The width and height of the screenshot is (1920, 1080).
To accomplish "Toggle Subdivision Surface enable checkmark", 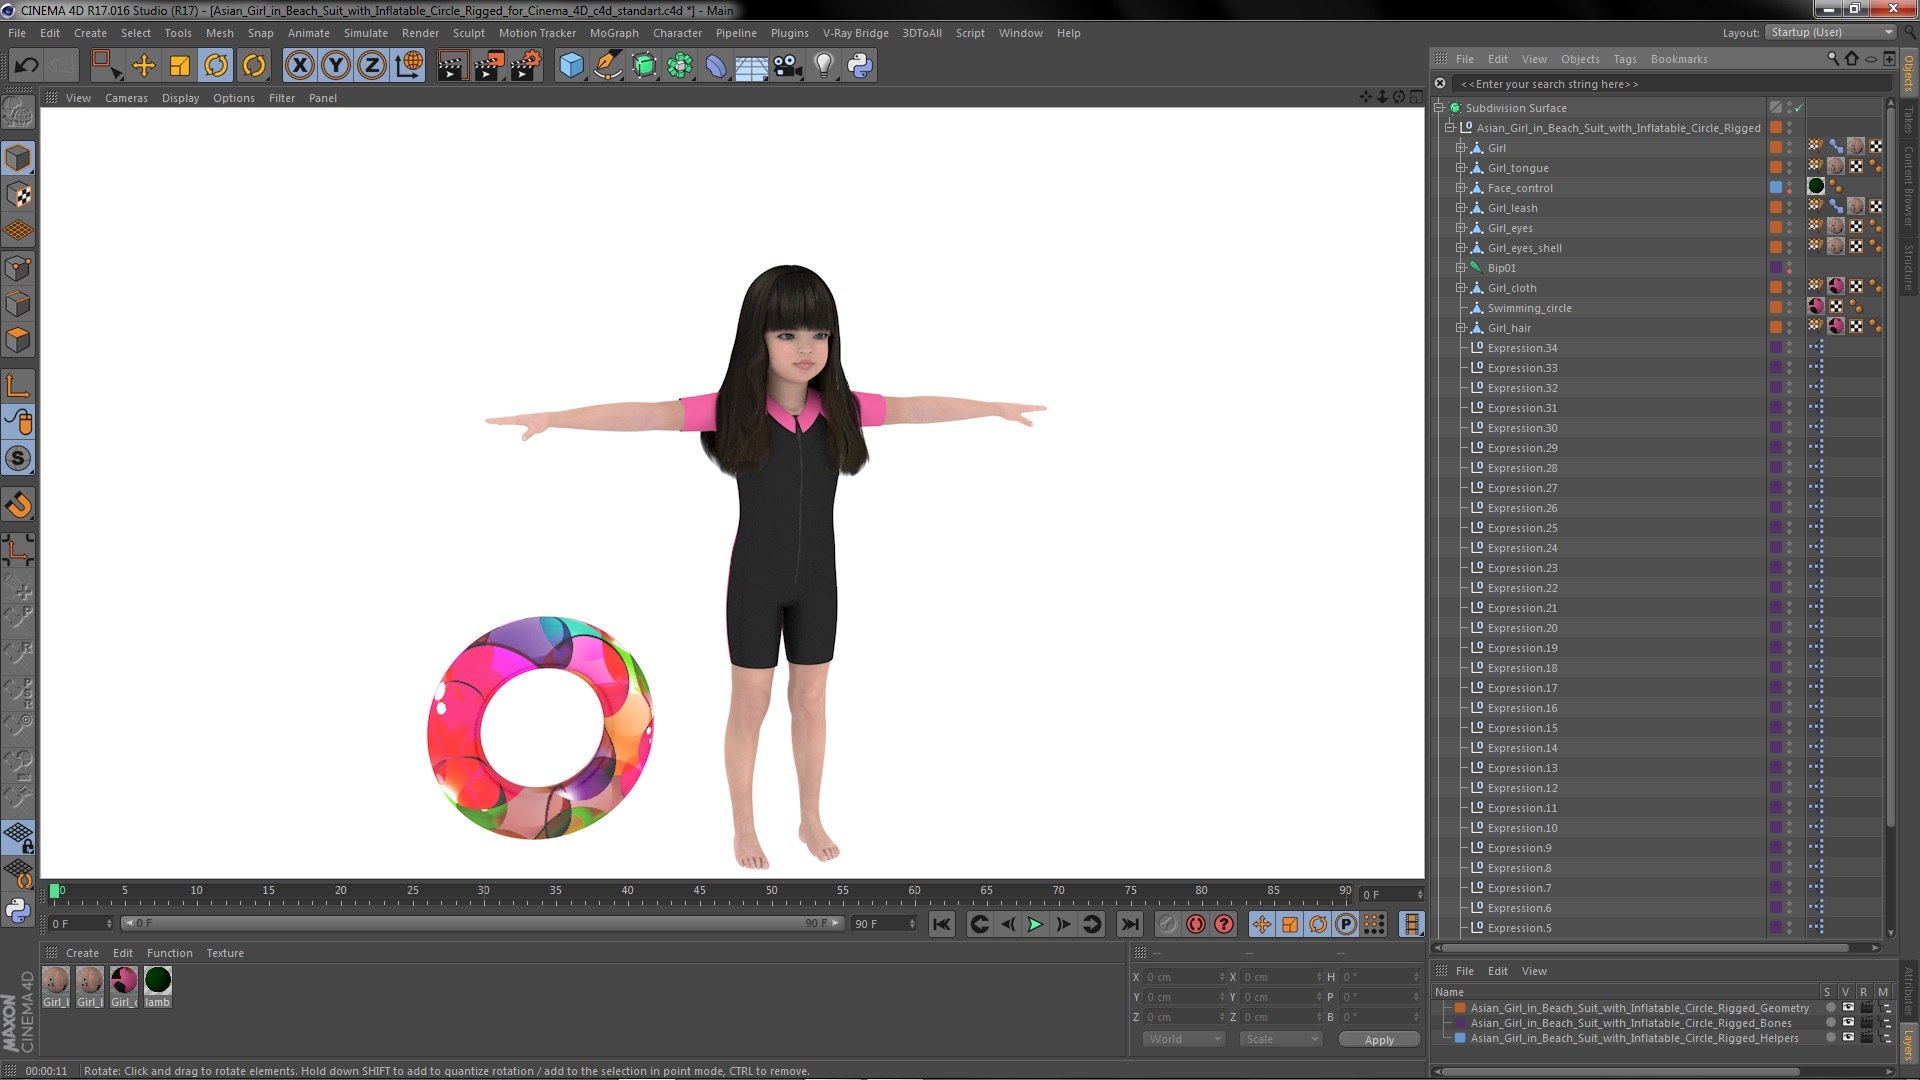I will point(1798,108).
